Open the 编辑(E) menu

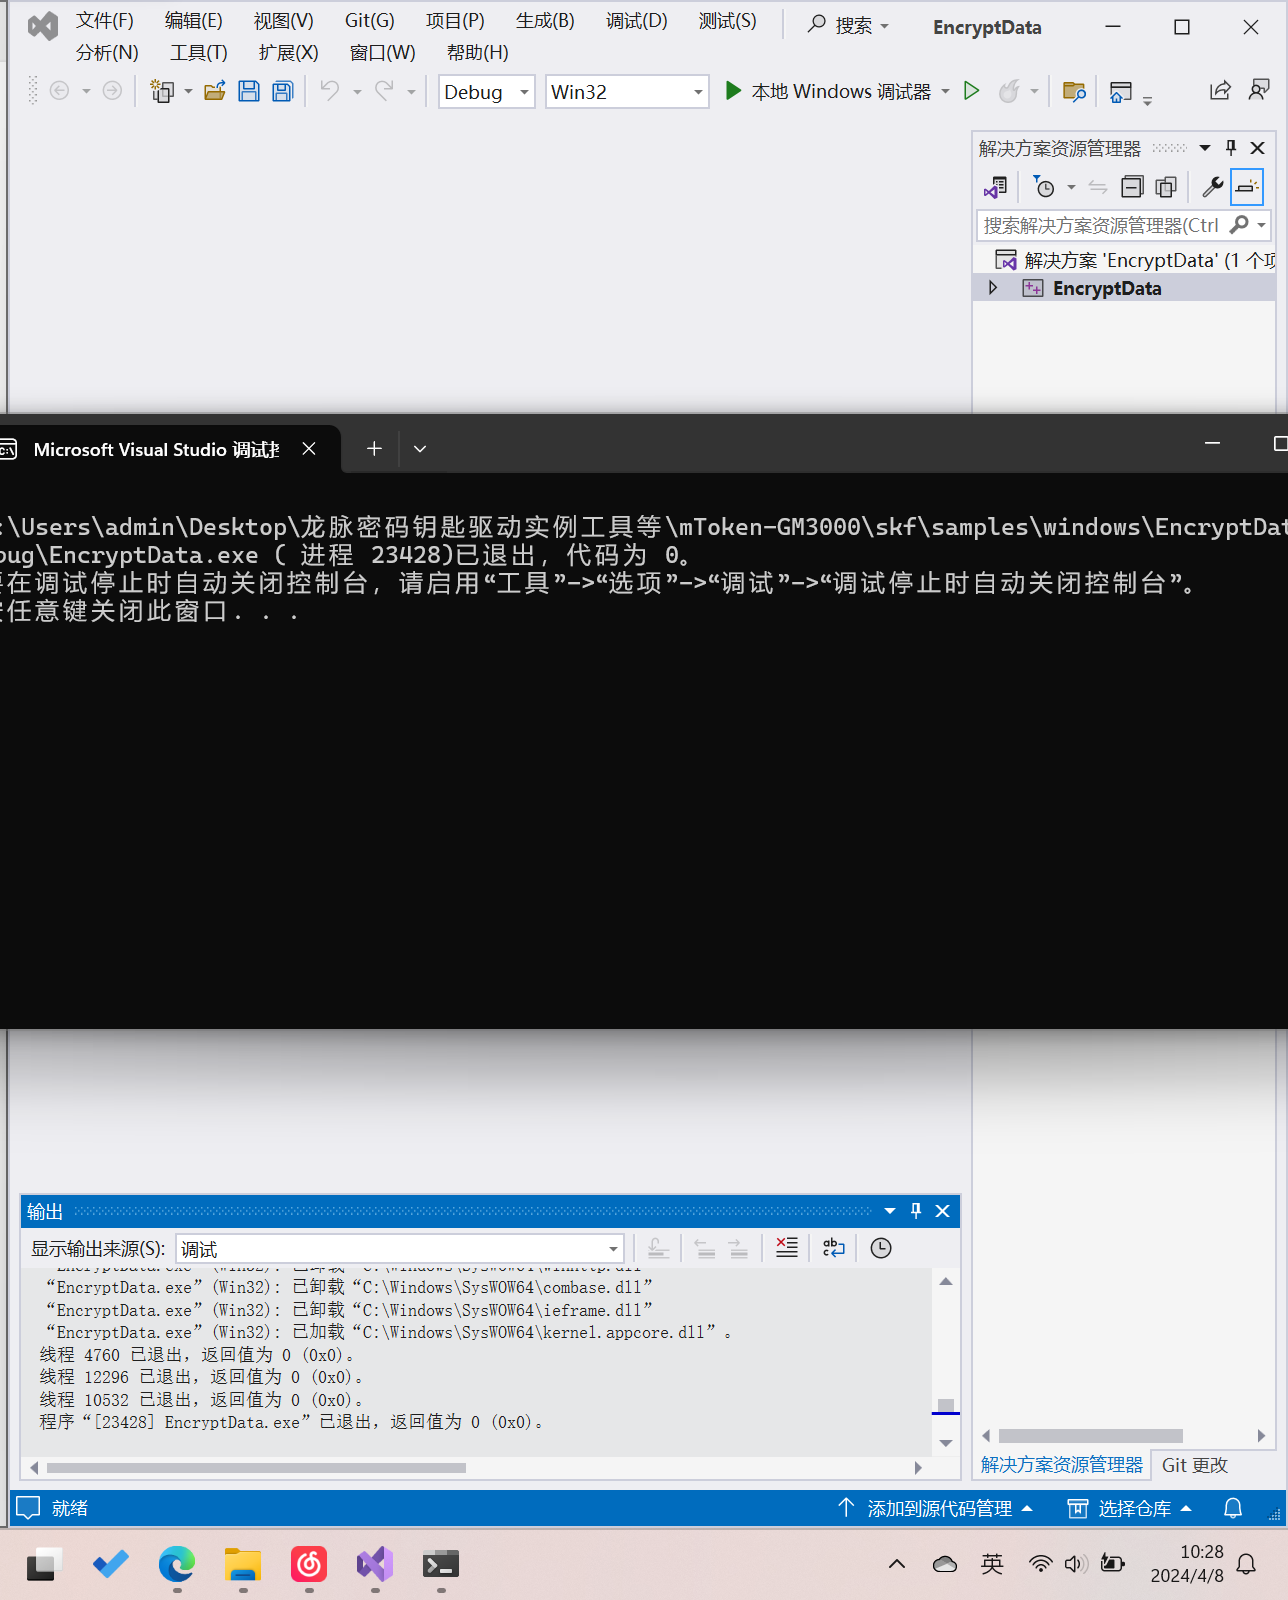(194, 21)
